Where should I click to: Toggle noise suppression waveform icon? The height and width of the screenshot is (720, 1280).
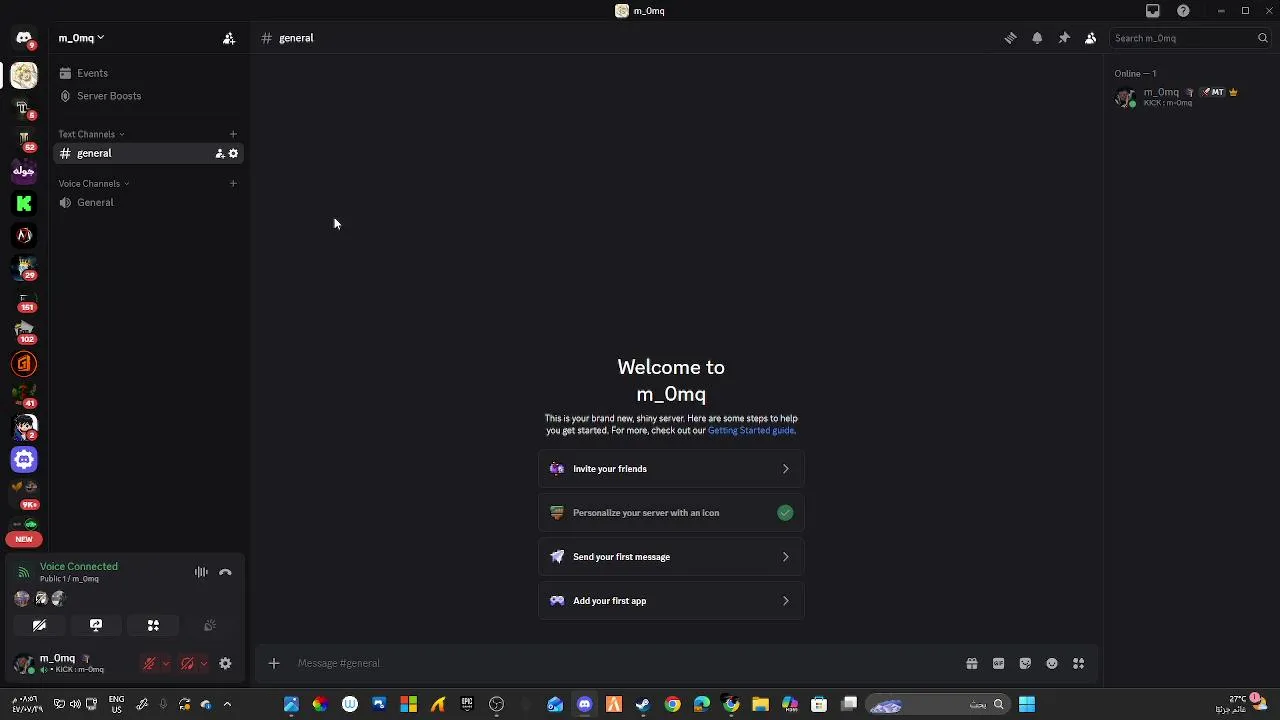(x=201, y=572)
